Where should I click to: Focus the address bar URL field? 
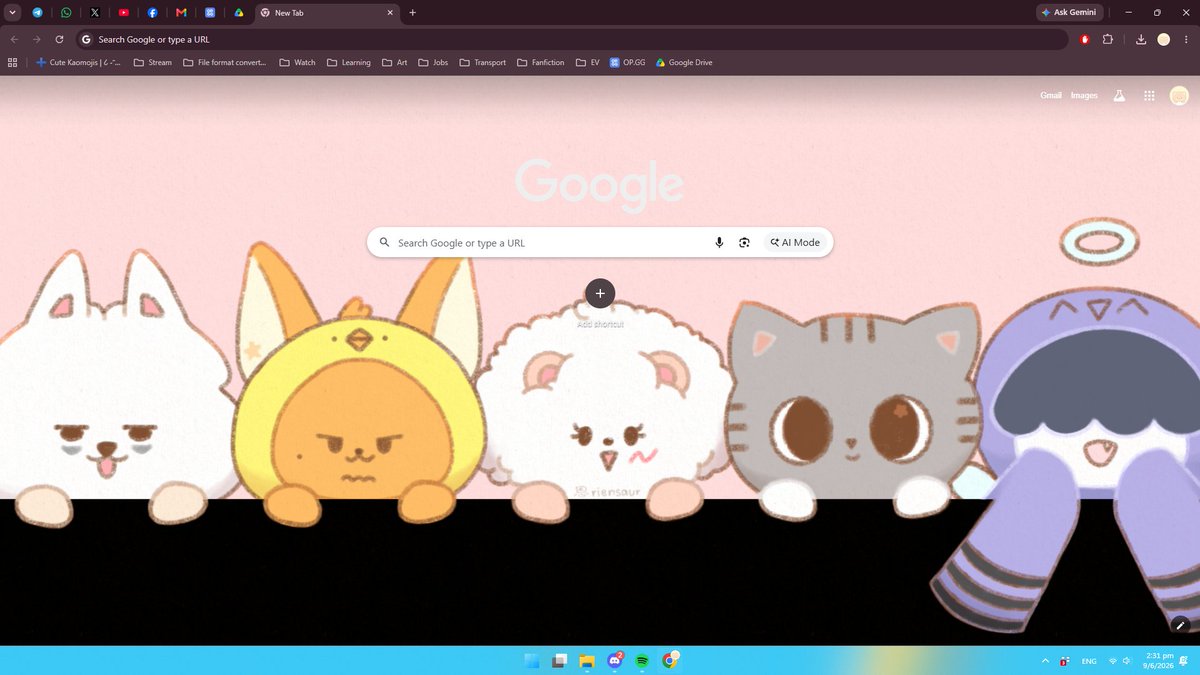pyautogui.click(x=572, y=39)
